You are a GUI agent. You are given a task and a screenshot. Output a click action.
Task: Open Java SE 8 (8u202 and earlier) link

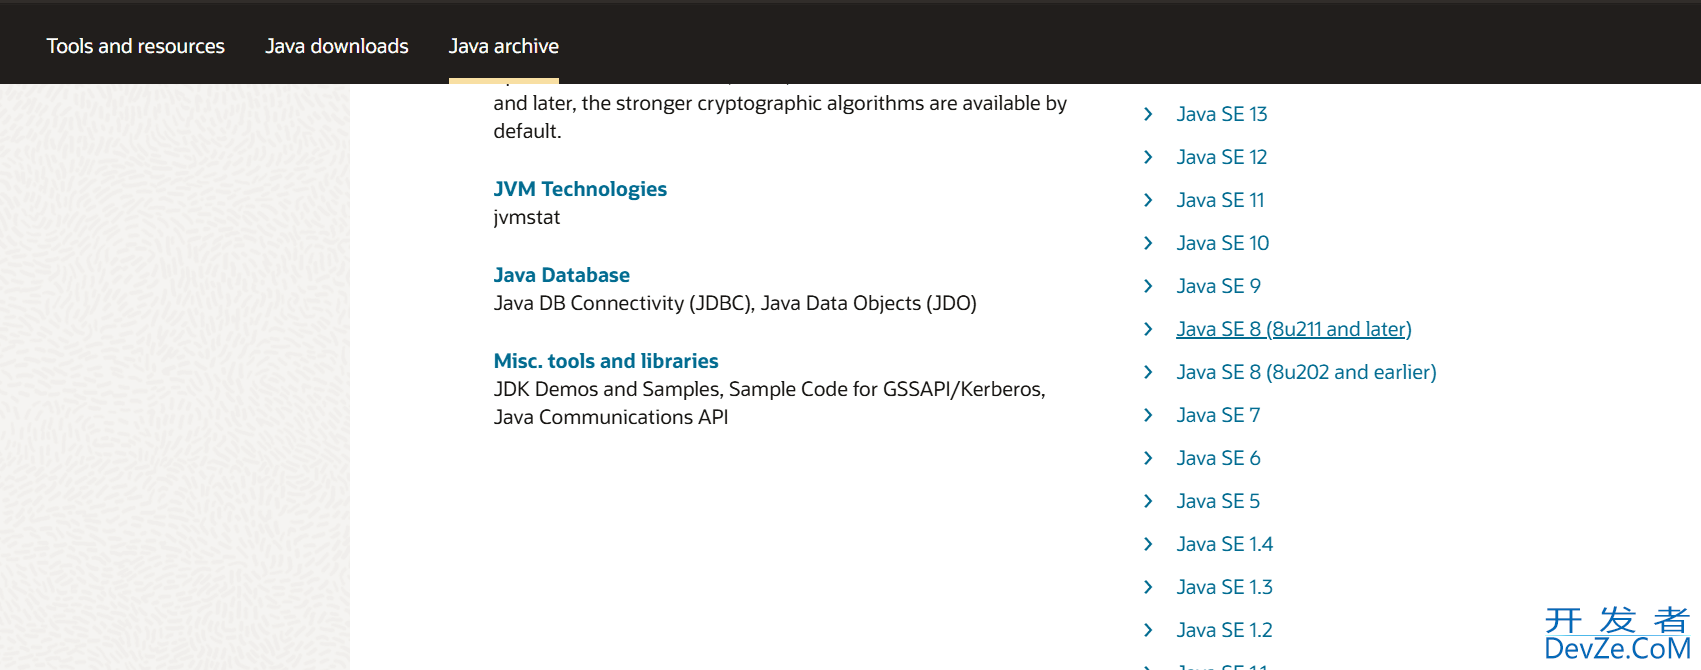1306,372
